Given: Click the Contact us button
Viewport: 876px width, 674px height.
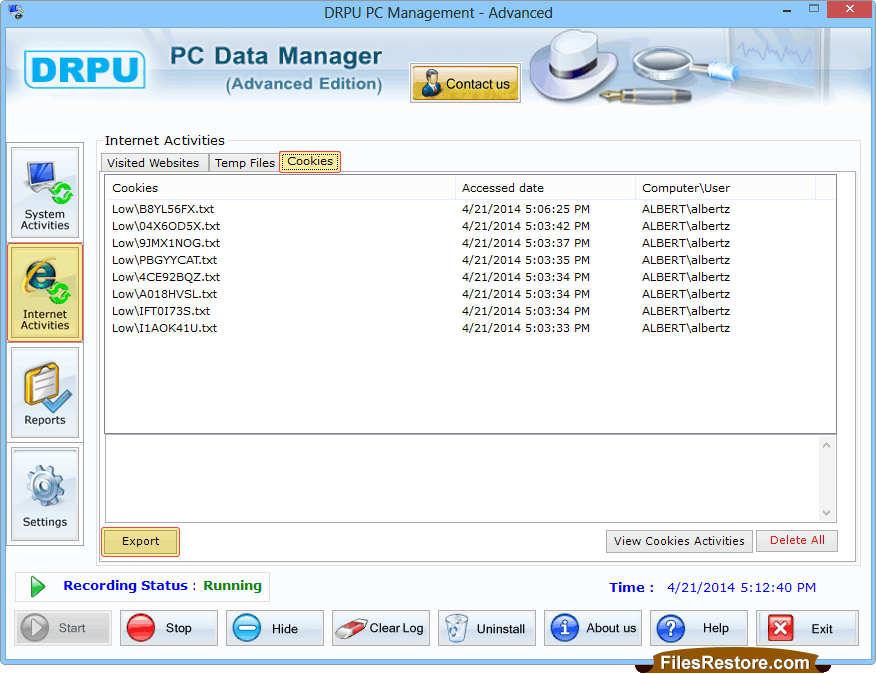Looking at the screenshot, I should (465, 83).
